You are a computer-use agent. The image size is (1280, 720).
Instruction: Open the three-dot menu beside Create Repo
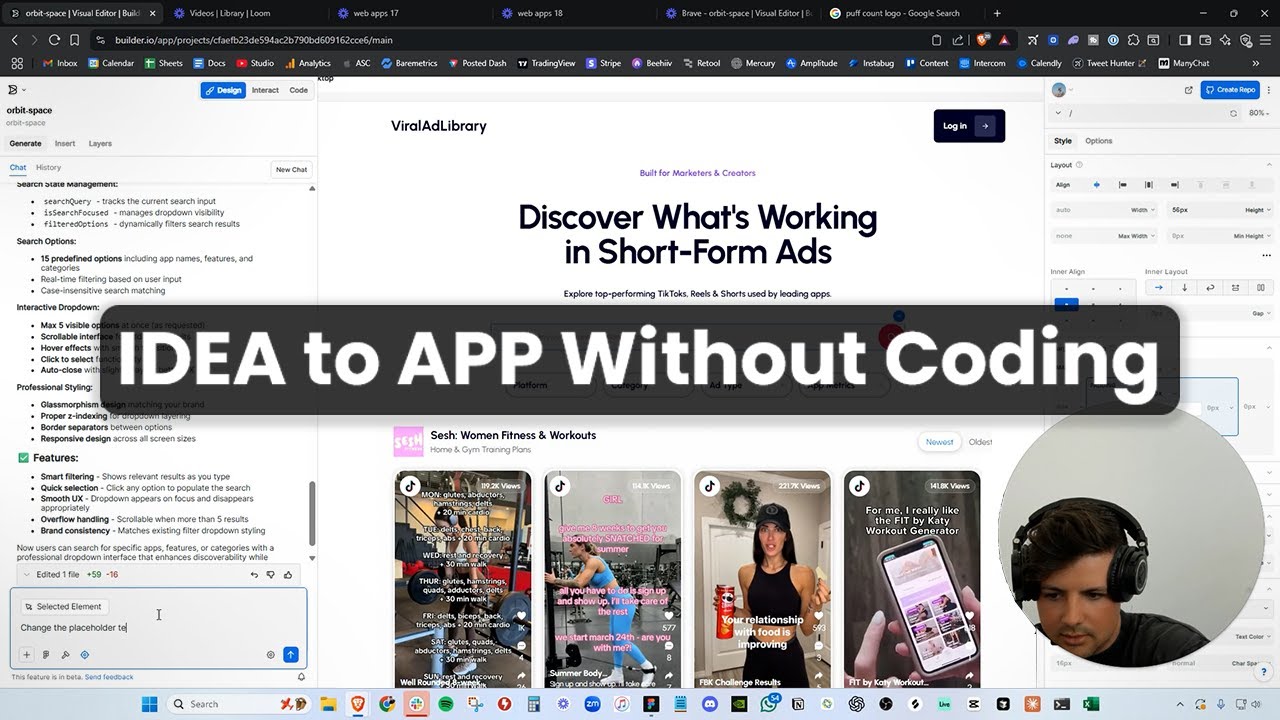[x=1268, y=90]
